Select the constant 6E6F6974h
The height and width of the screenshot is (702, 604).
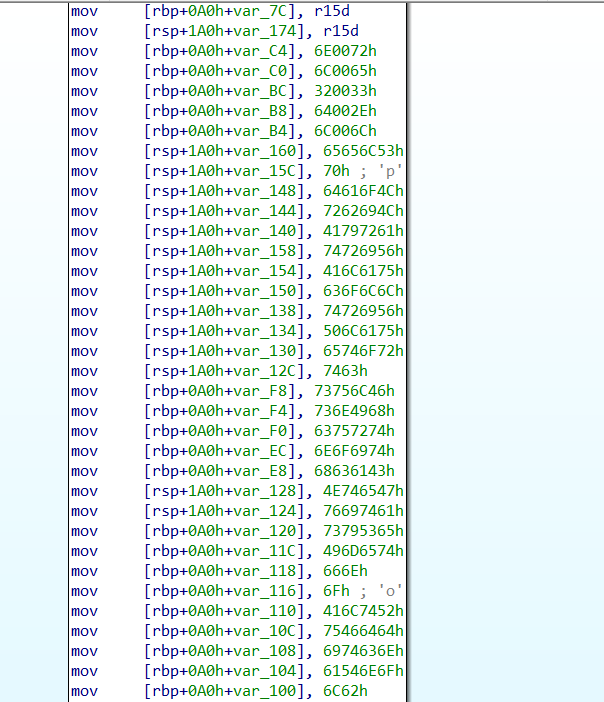pyautogui.click(x=354, y=451)
